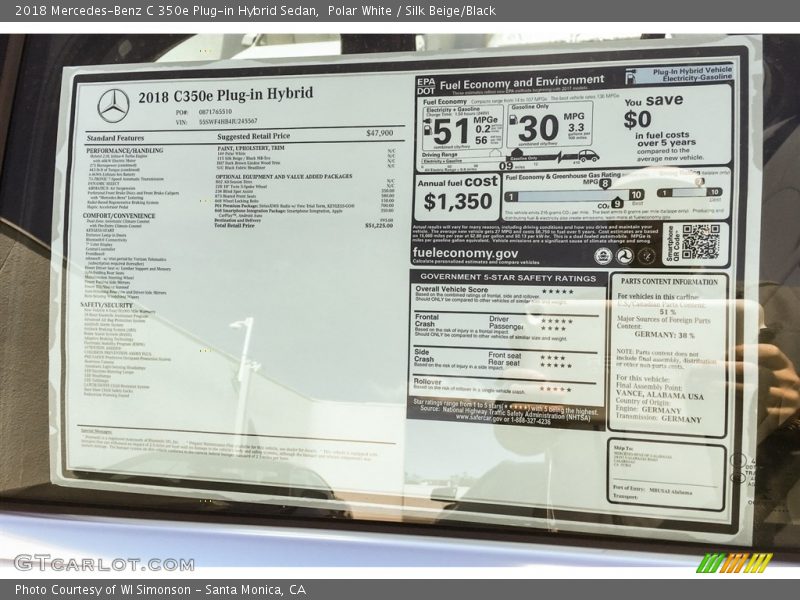
Task: Click the 'SAFETY/SECURITY' section heading
Action: (x=106, y=305)
